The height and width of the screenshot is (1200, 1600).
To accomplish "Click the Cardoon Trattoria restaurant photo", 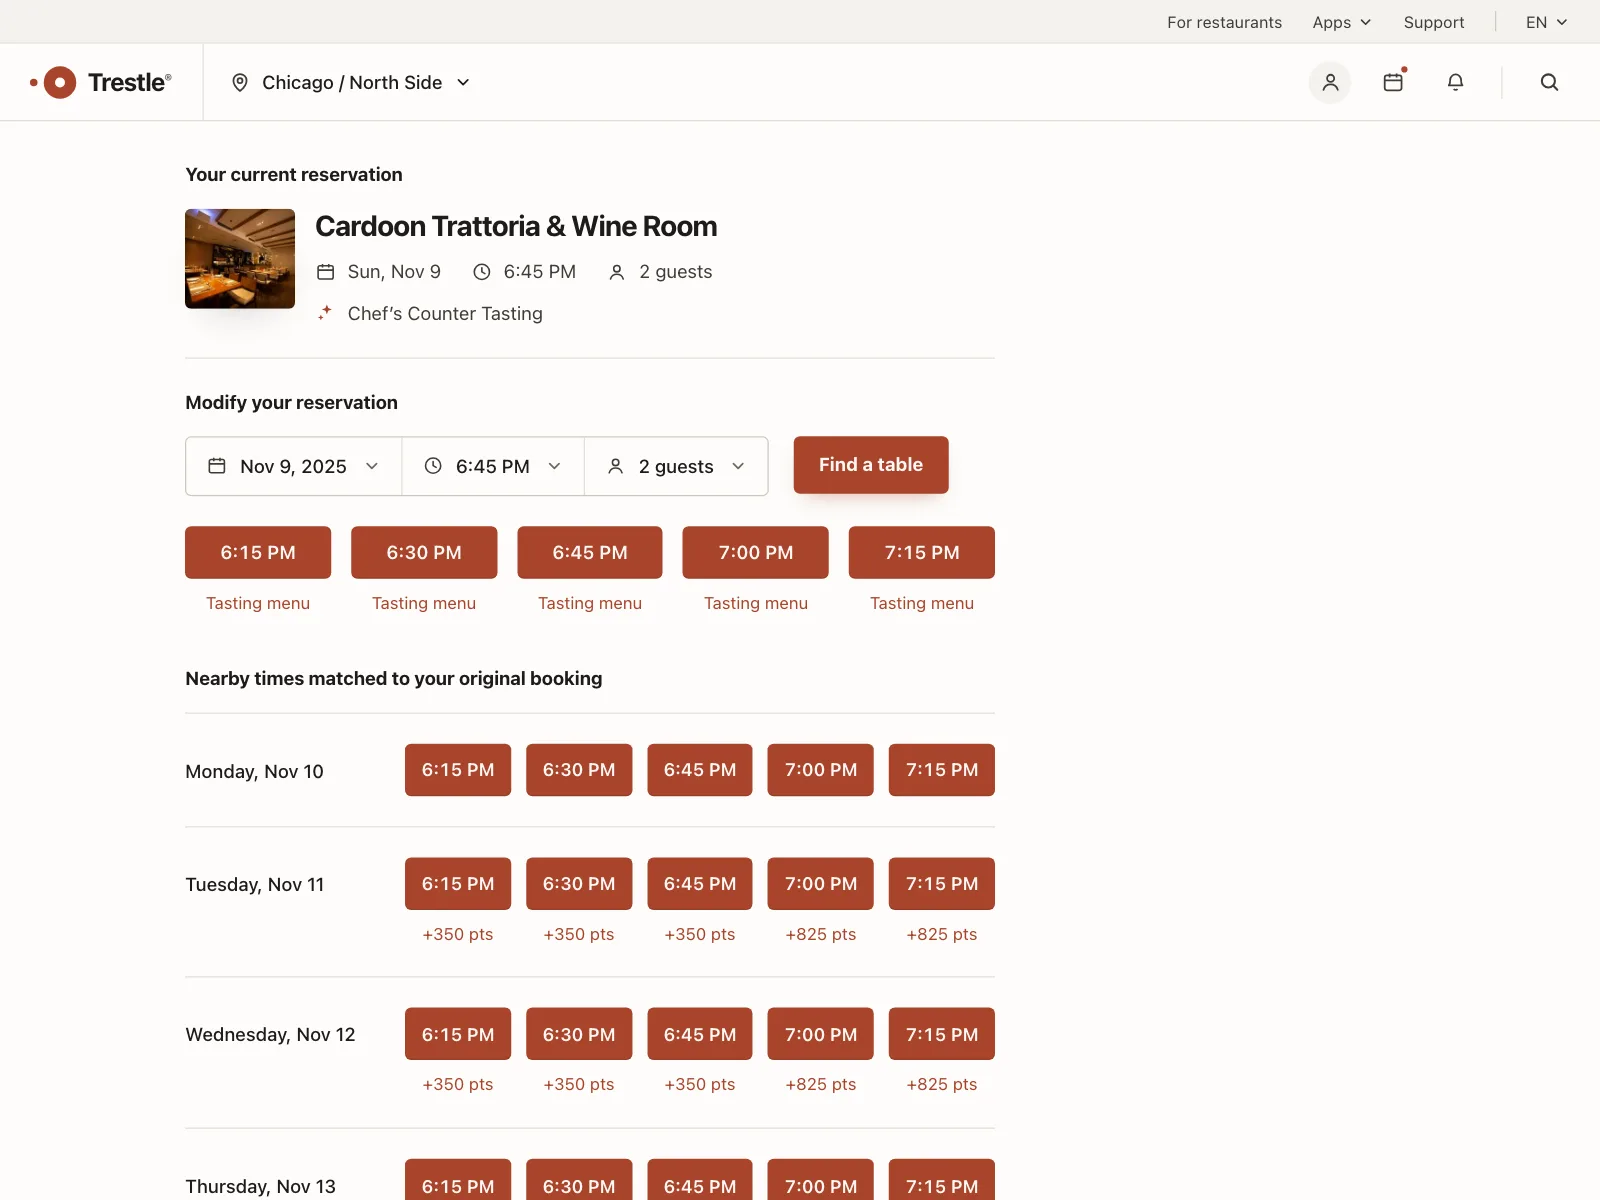I will pos(240,258).
